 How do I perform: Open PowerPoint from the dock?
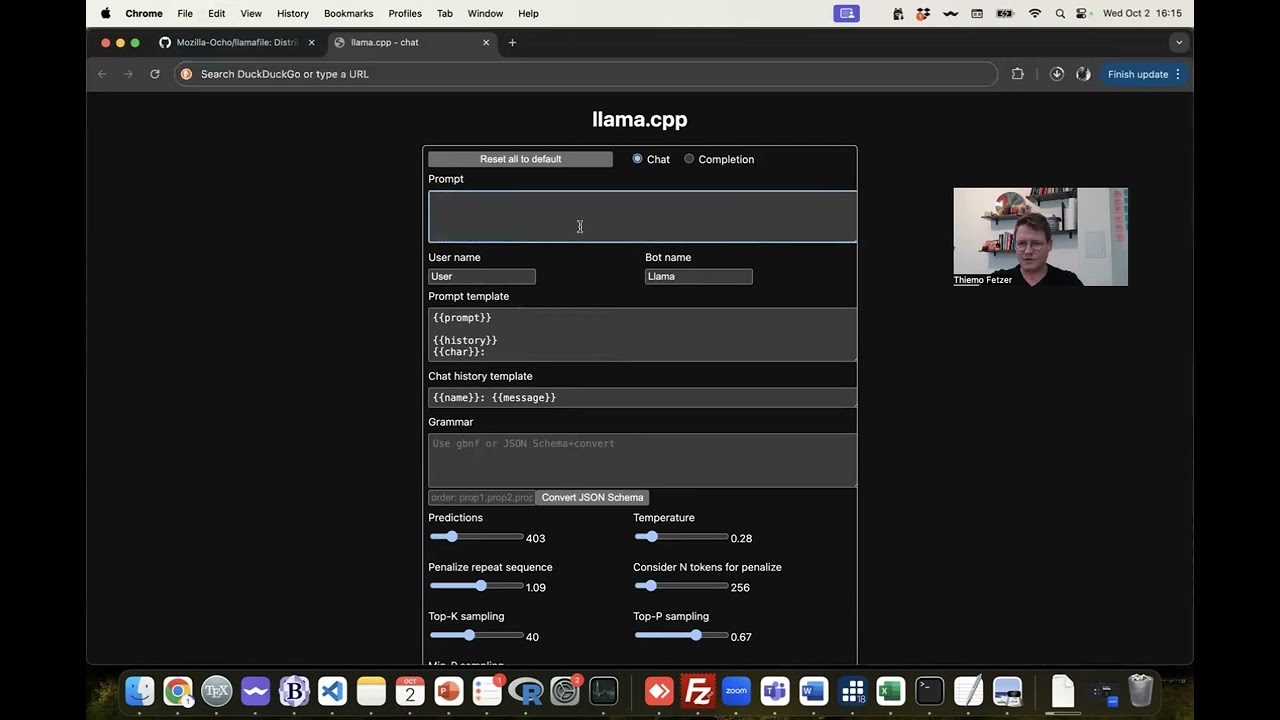tap(449, 691)
